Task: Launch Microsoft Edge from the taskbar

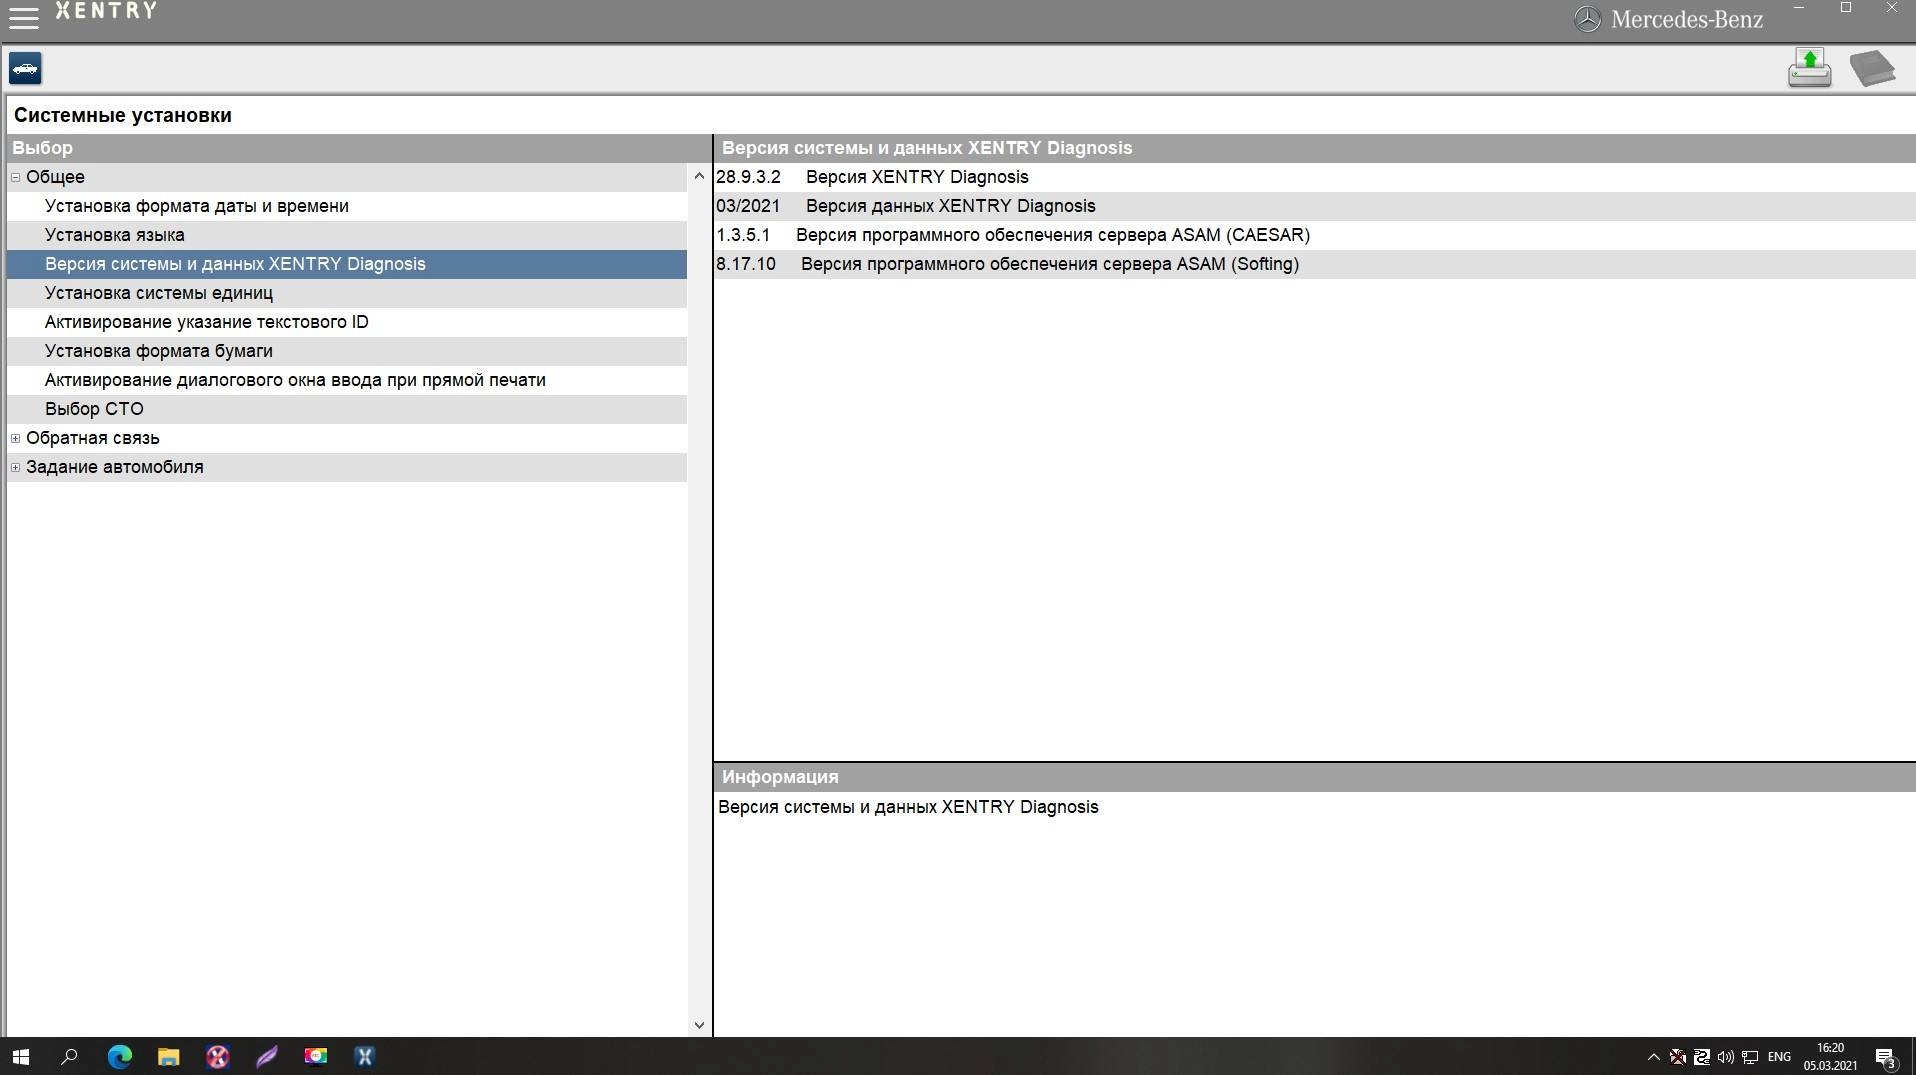Action: point(119,1056)
